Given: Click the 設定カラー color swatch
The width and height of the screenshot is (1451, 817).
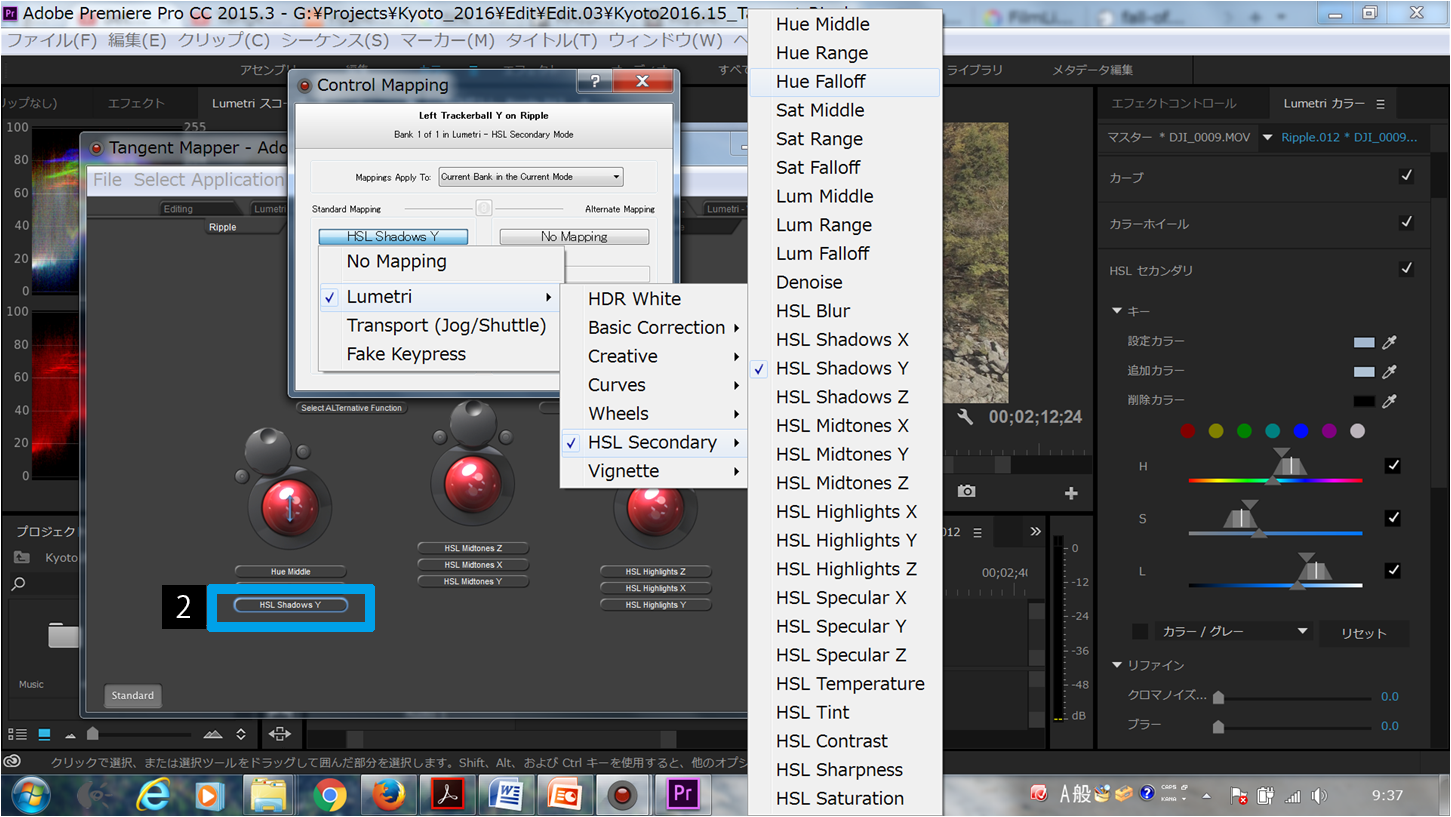Looking at the screenshot, I should tap(1364, 342).
